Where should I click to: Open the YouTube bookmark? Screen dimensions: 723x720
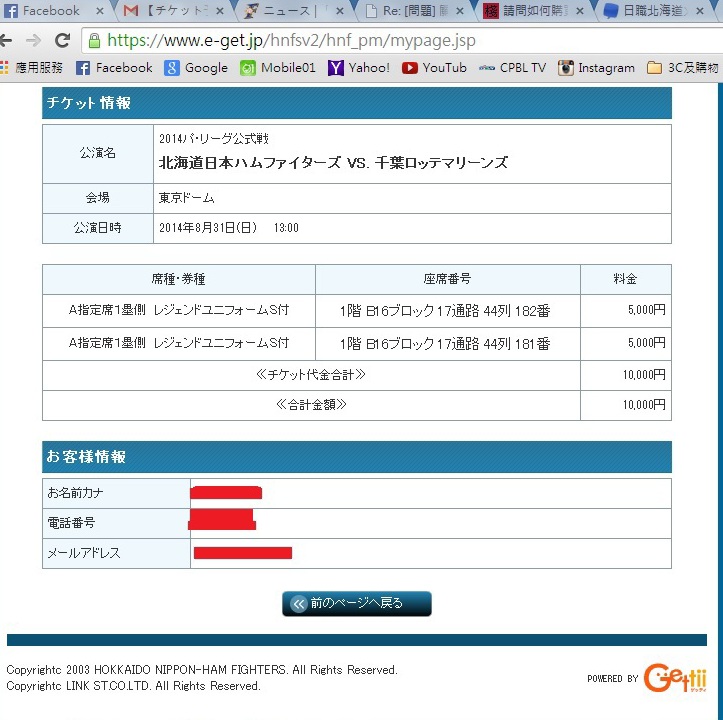(x=434, y=68)
